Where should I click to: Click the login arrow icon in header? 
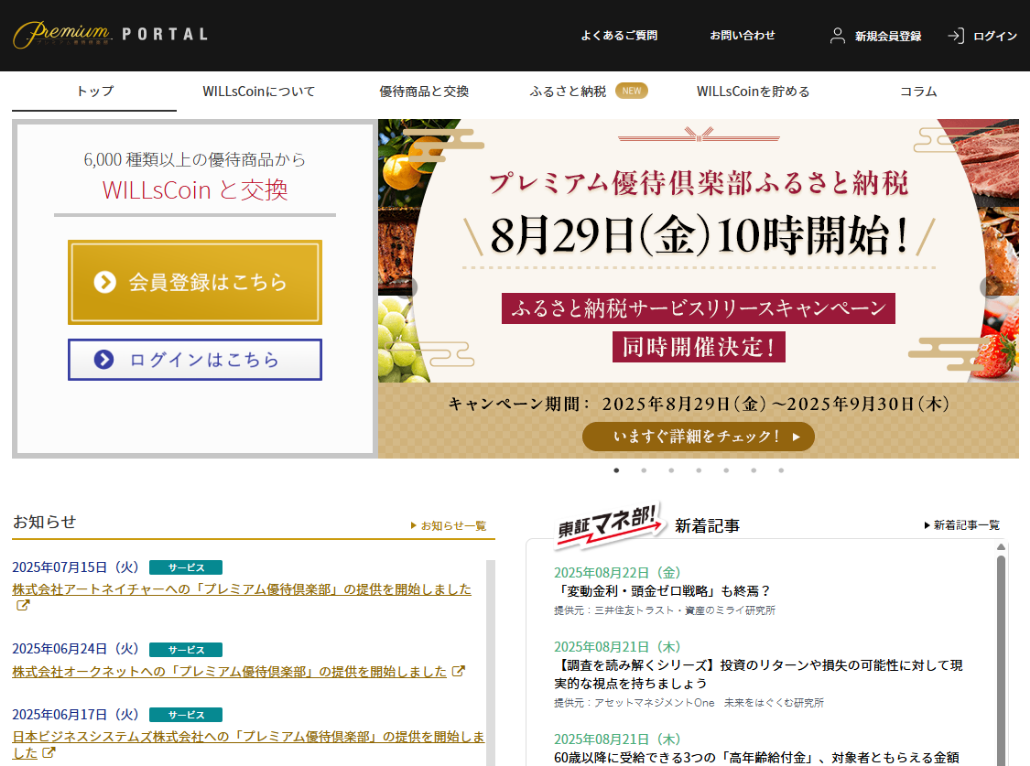tap(955, 36)
